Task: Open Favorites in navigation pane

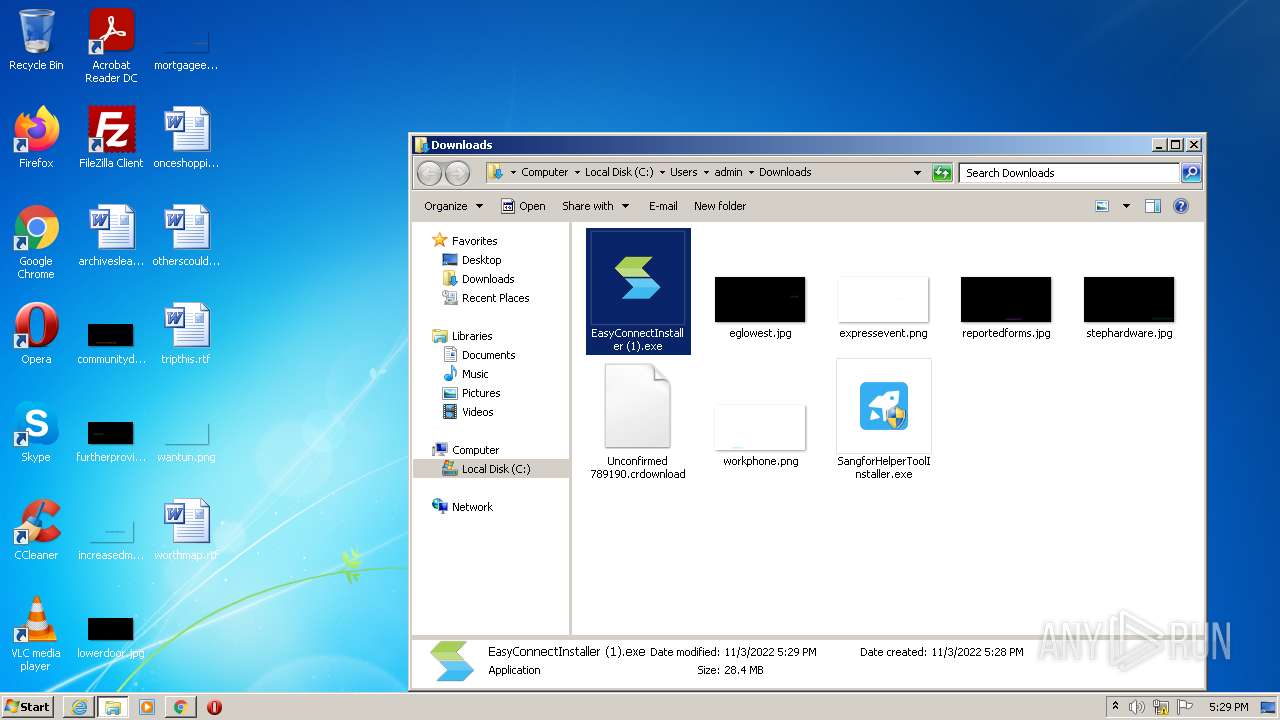Action: (474, 241)
